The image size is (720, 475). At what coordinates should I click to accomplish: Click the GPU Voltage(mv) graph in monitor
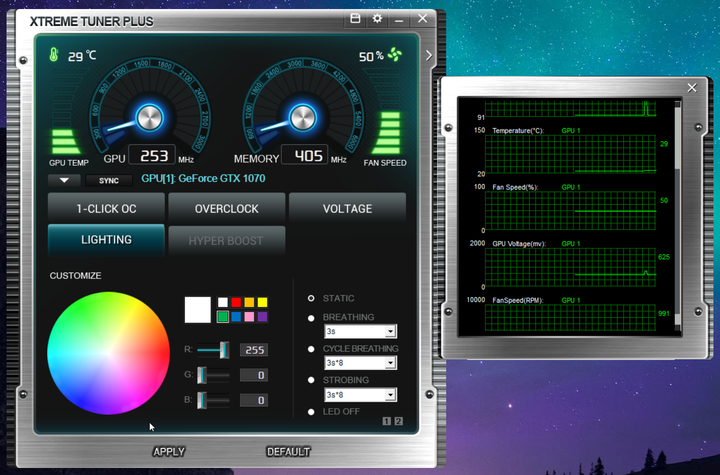pos(570,267)
